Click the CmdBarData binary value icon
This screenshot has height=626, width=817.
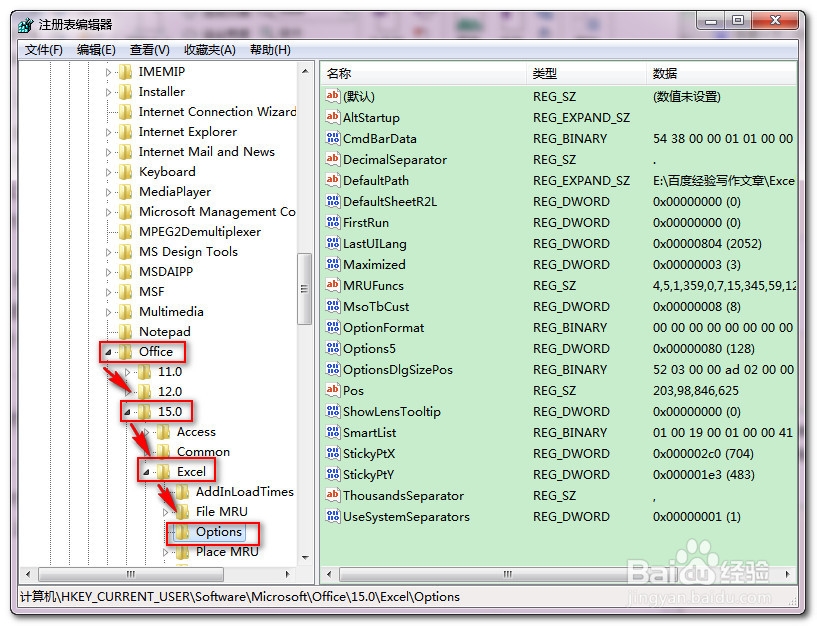point(332,138)
